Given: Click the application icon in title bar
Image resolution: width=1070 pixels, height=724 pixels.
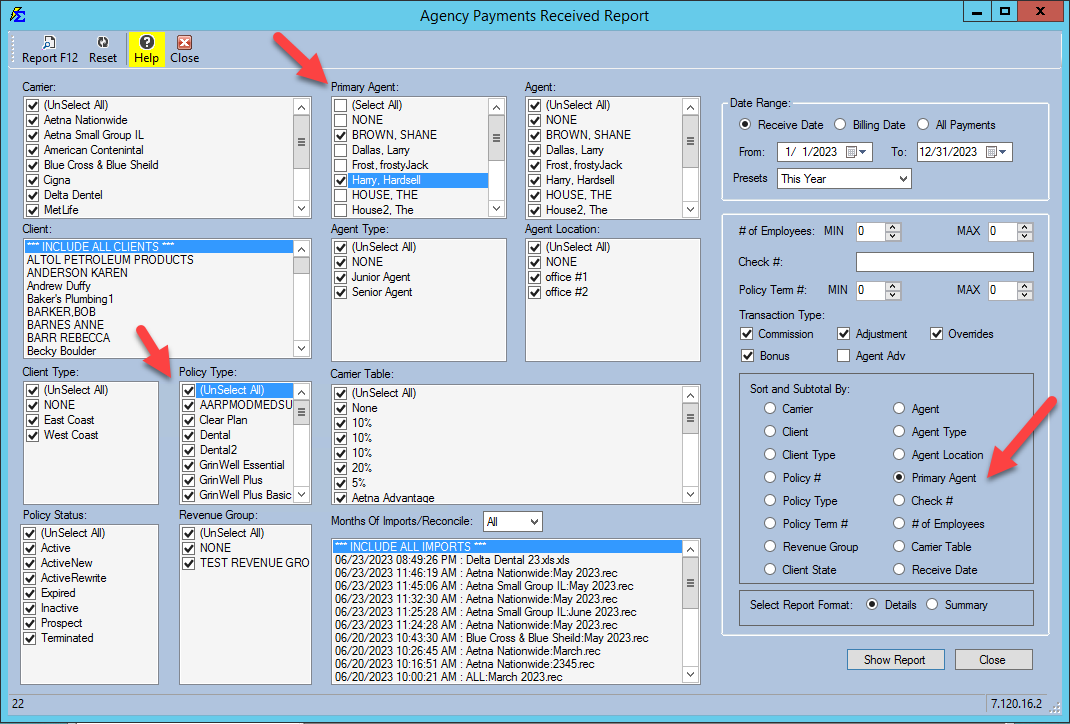Looking at the screenshot, I should [17, 15].
